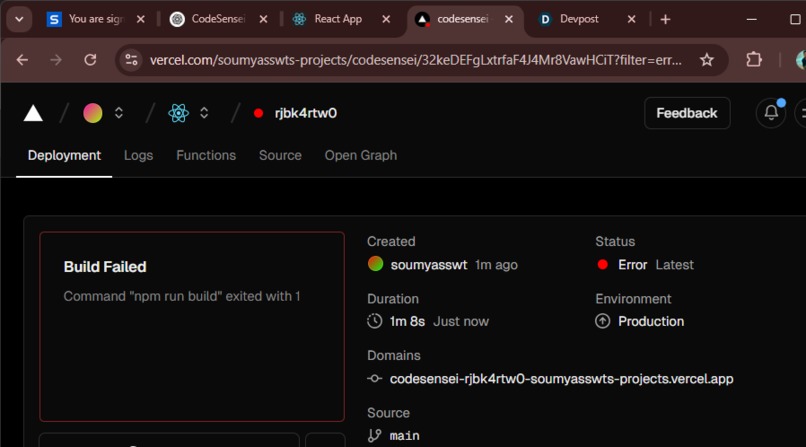
Task: Open the tab search dropdown arrow
Action: 20,20
